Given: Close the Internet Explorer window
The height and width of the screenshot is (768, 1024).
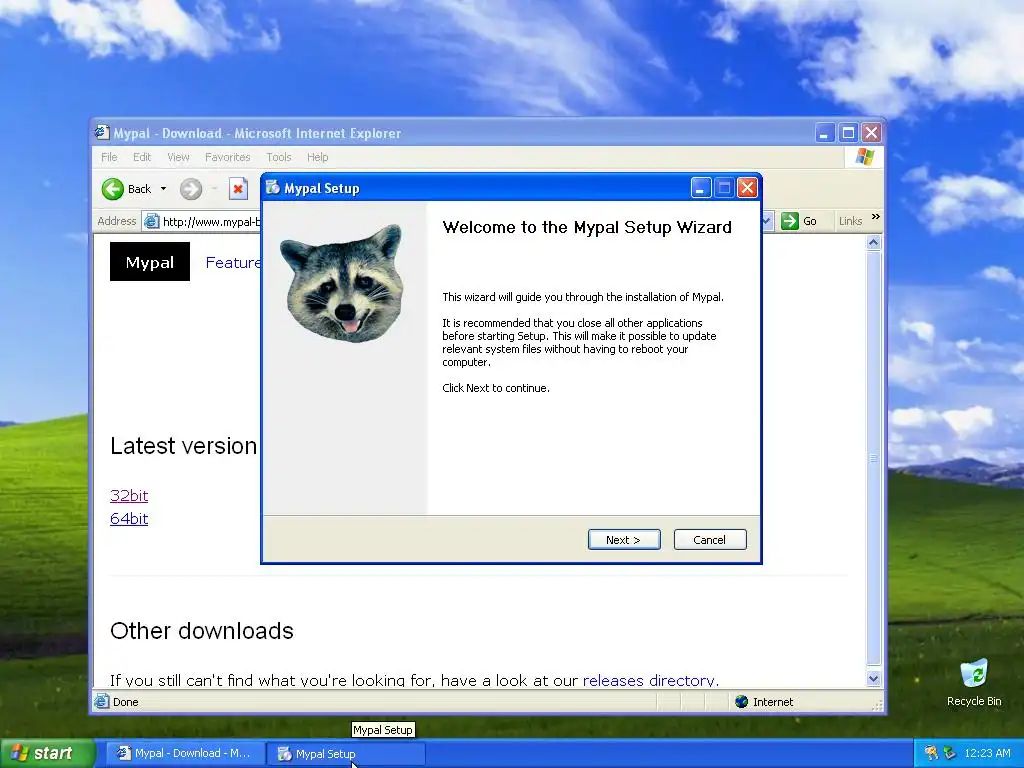Looking at the screenshot, I should pos(871,133).
